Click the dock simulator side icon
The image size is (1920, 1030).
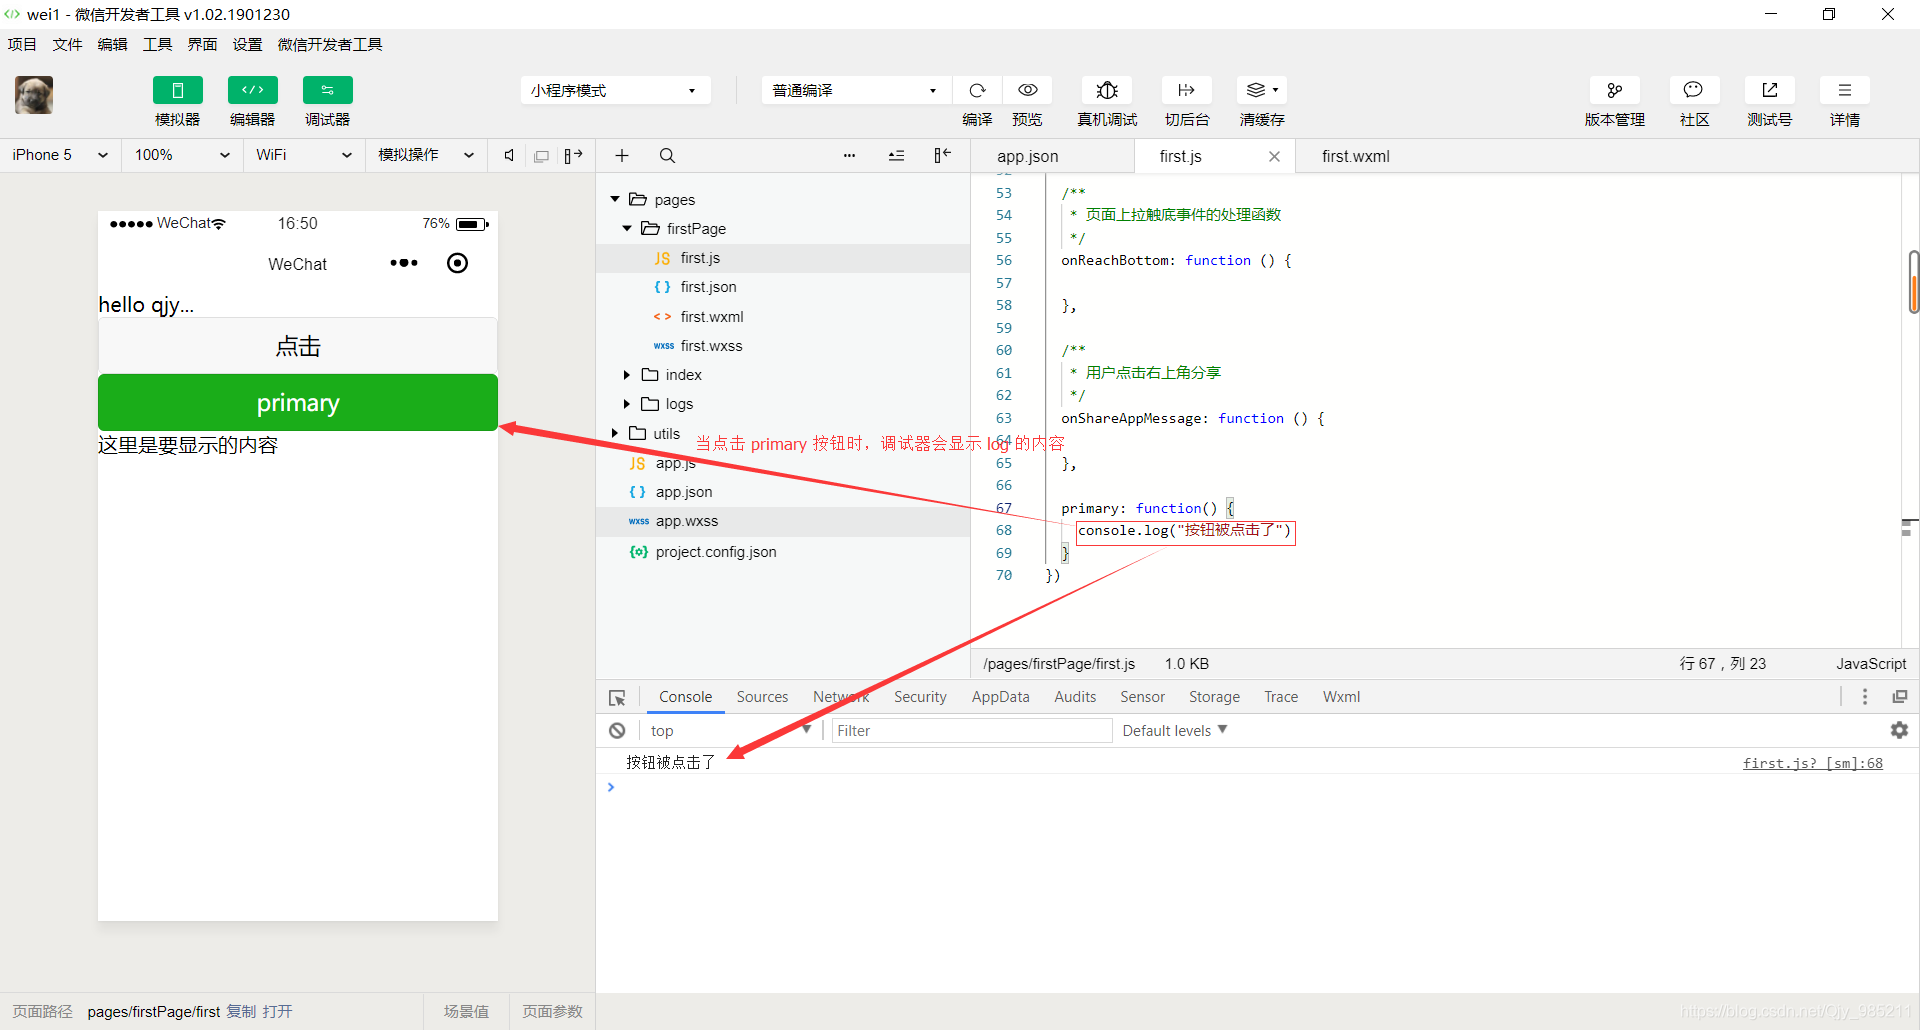point(573,155)
